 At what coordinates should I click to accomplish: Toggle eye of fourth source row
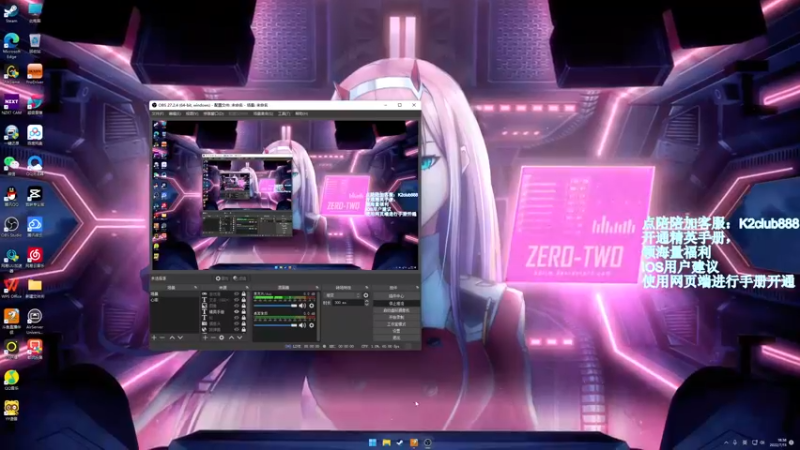tap(236, 312)
